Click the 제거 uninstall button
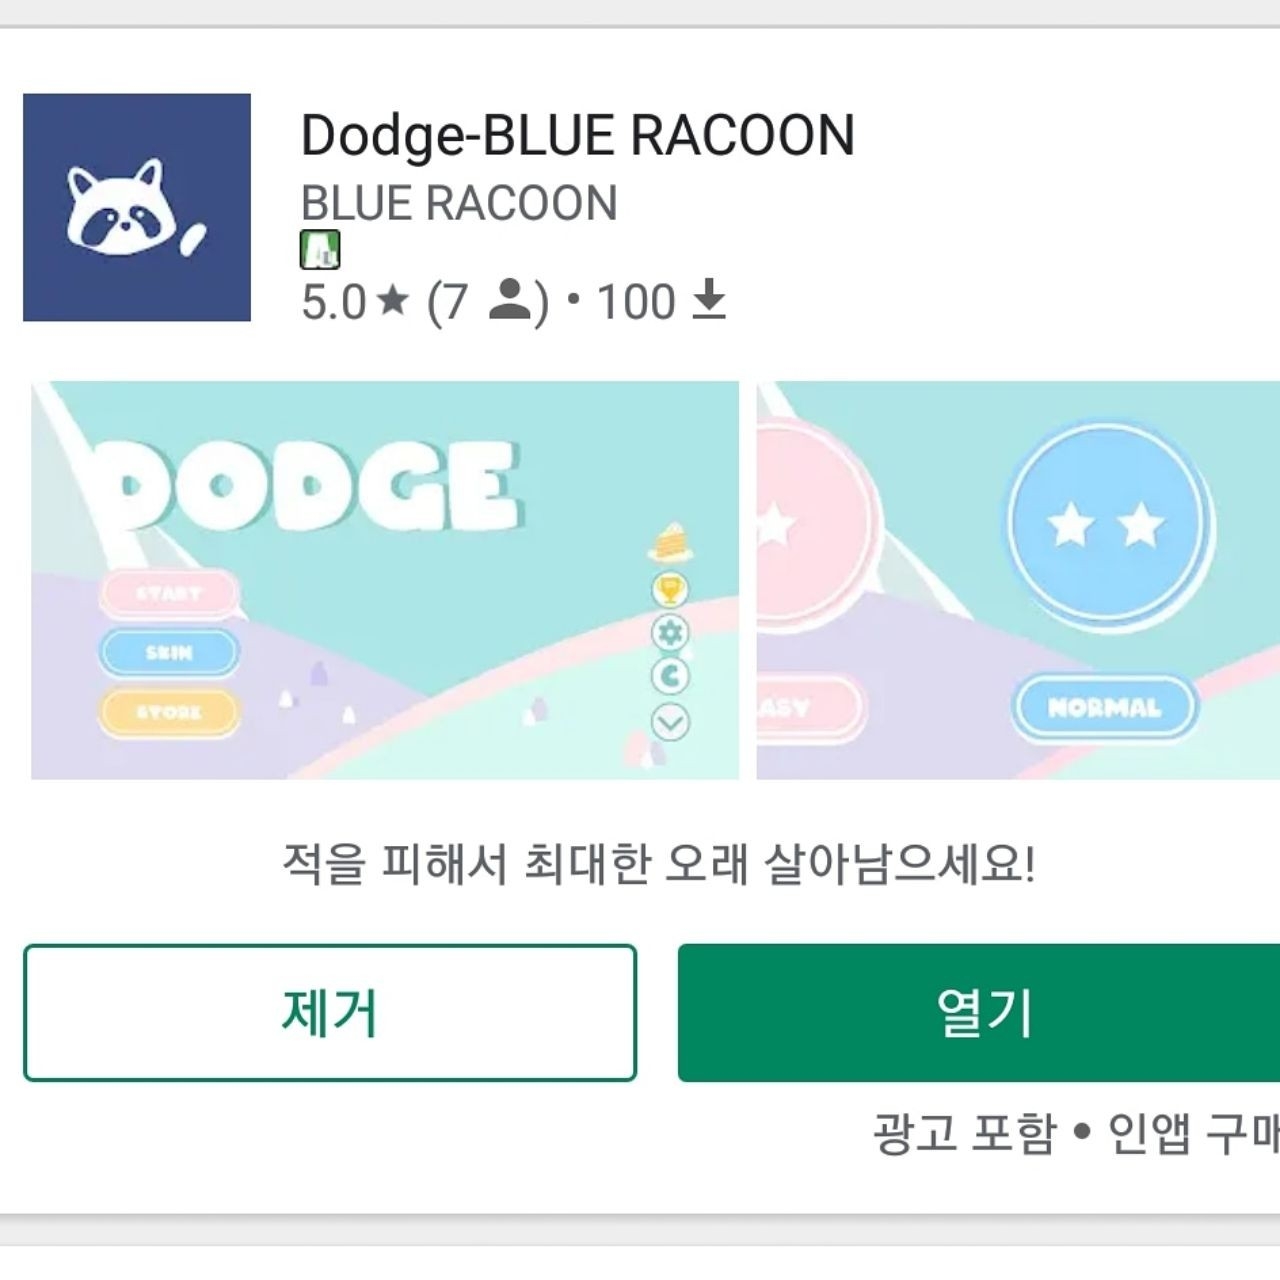 click(x=330, y=1012)
